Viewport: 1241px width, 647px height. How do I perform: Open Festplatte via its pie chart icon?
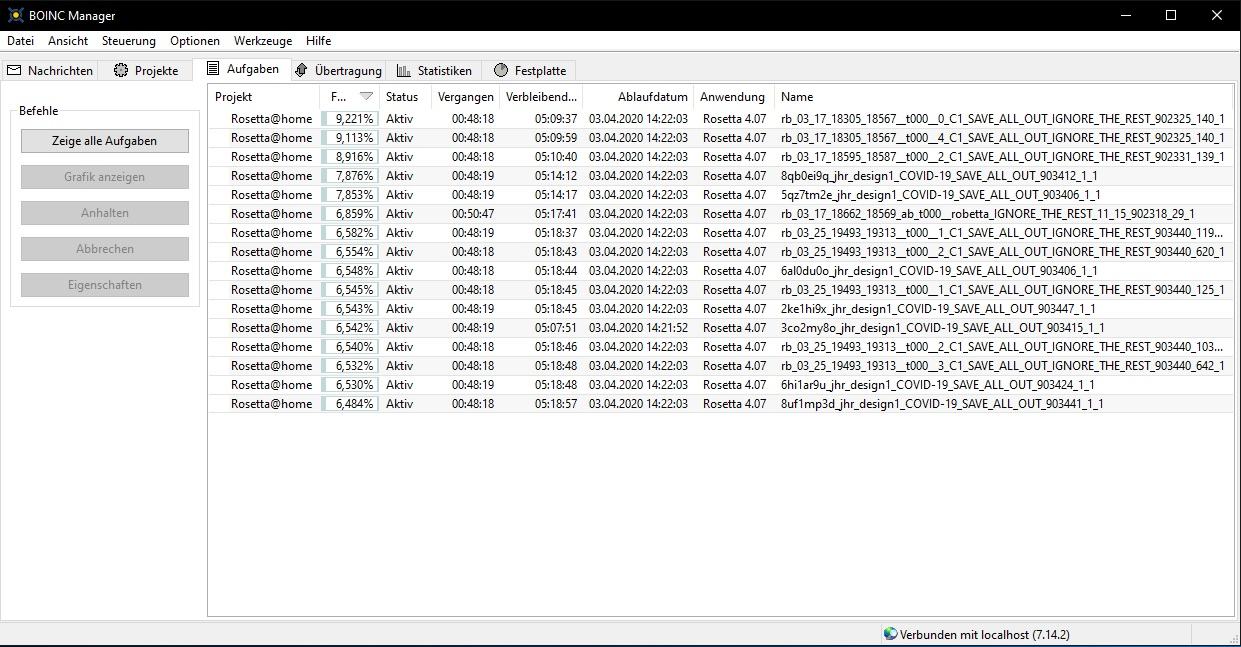tap(501, 70)
